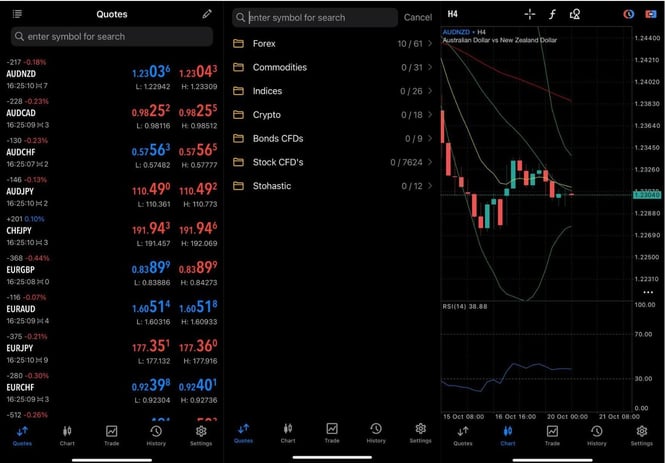Open the chart objects shapes icon

(x=575, y=14)
